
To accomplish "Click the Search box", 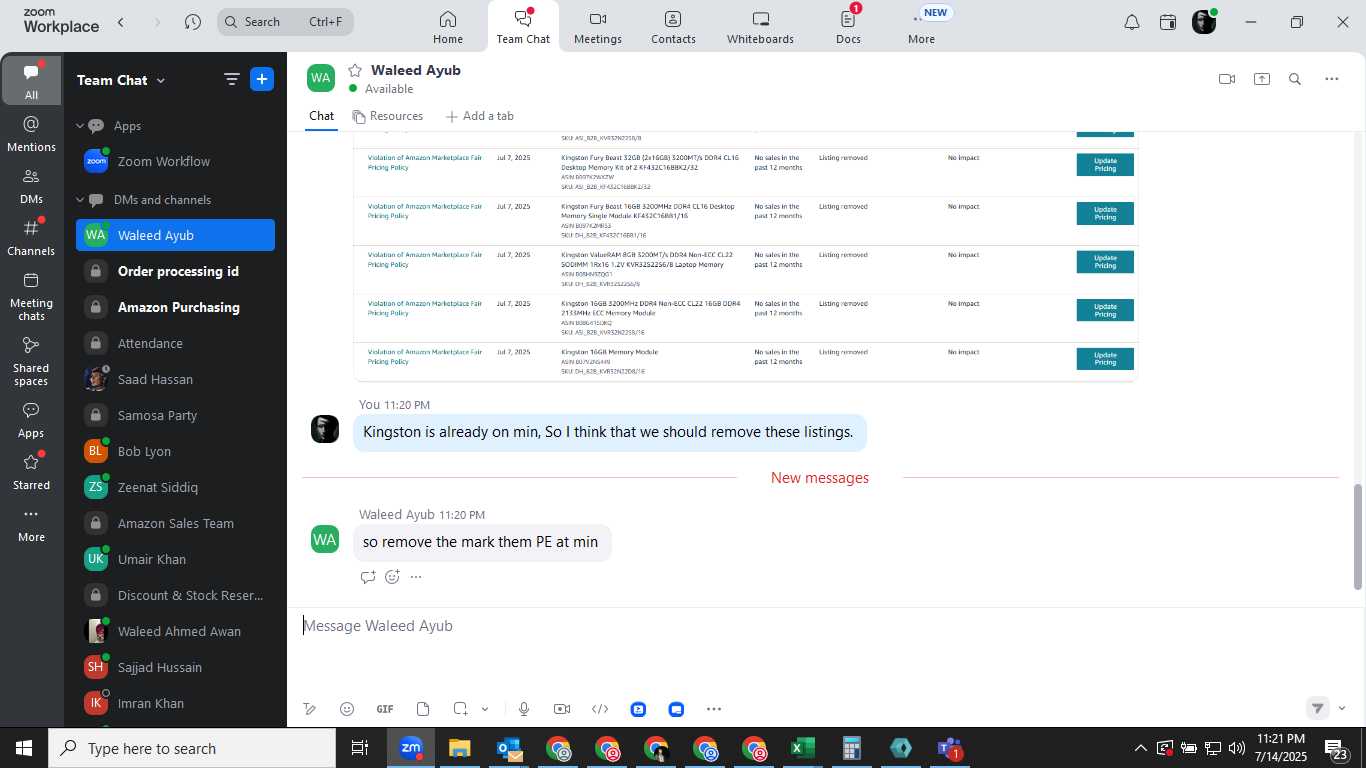I will 285,21.
